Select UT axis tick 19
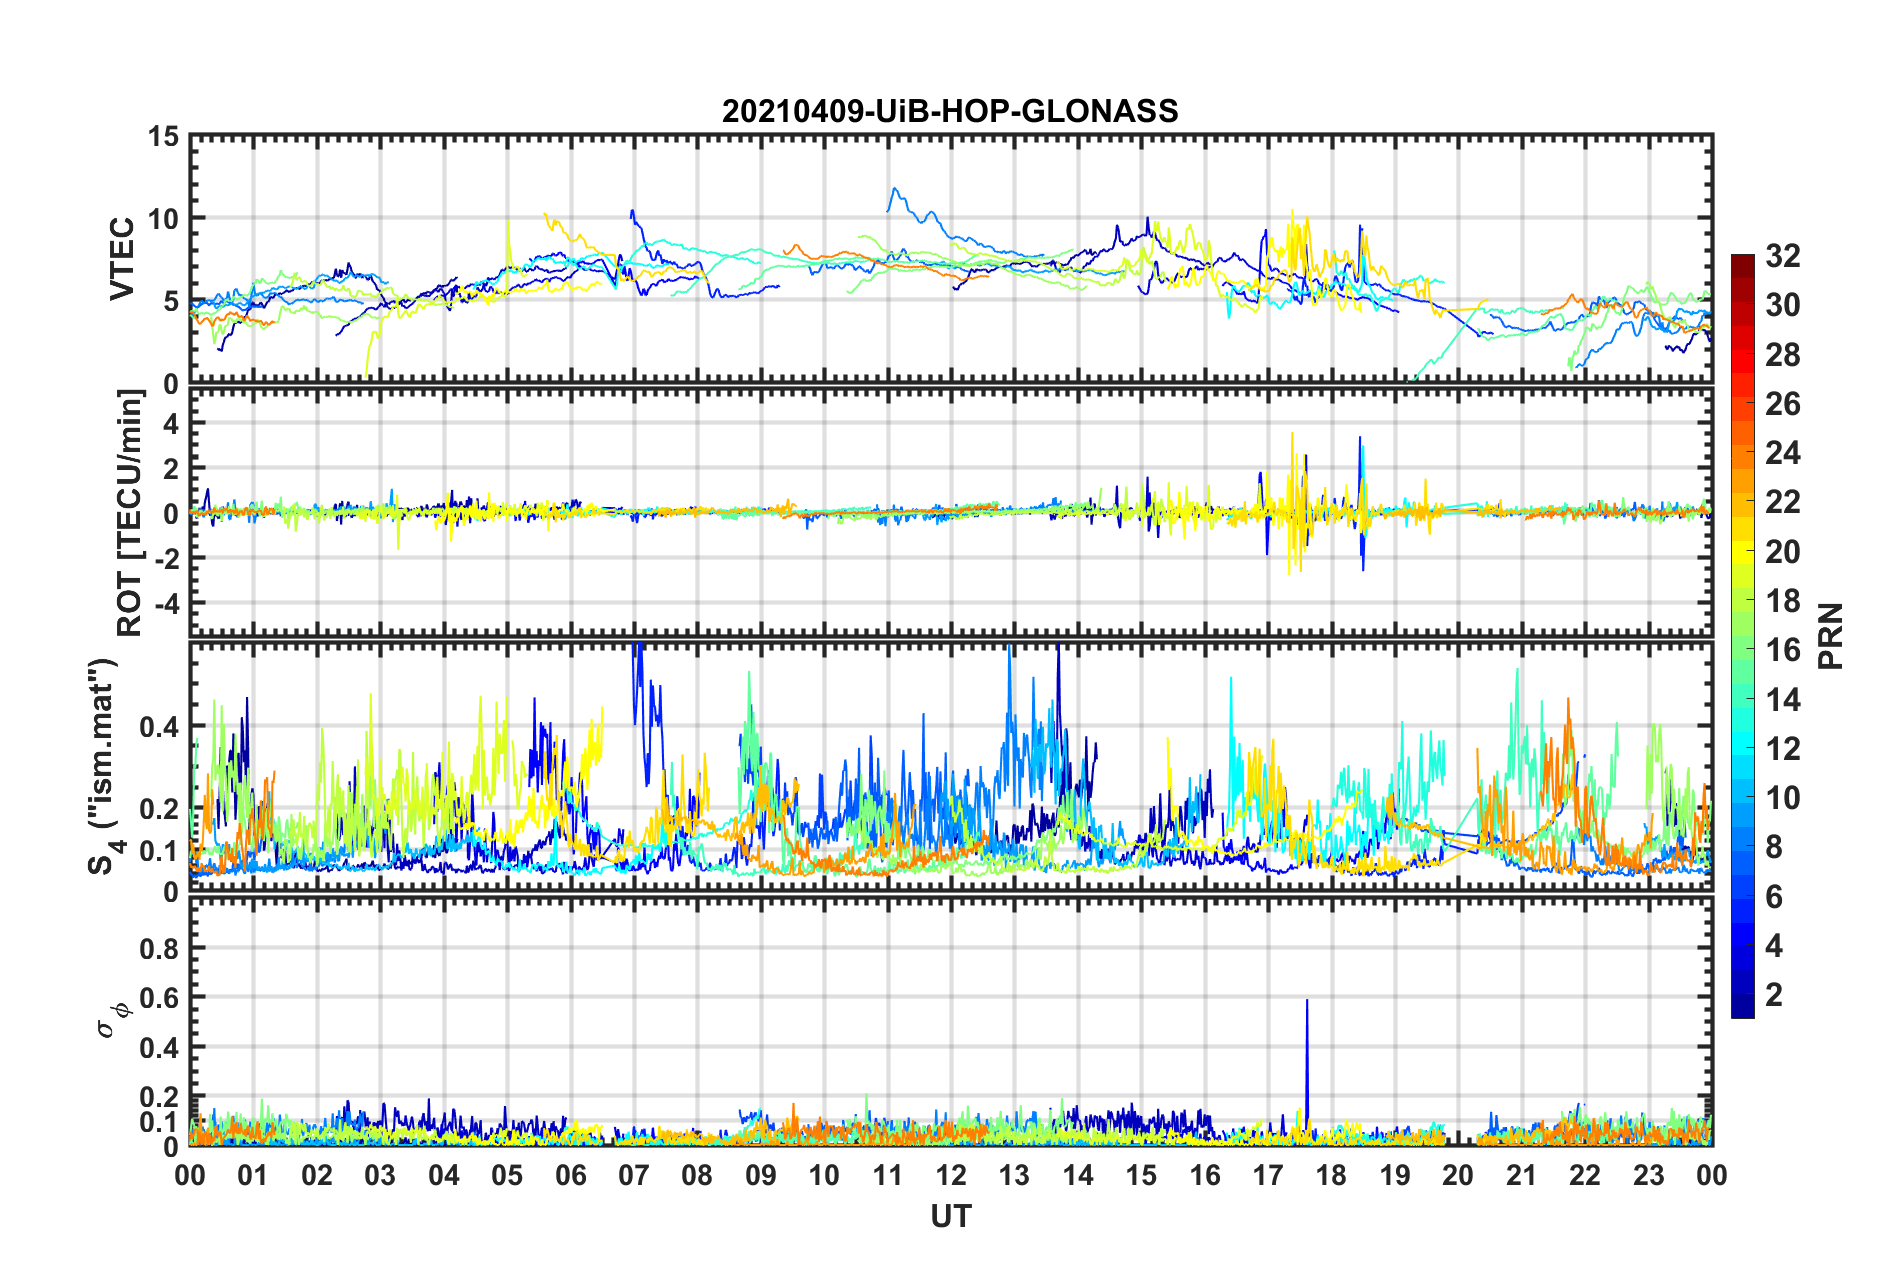1902x1272 pixels. 1395,1174
